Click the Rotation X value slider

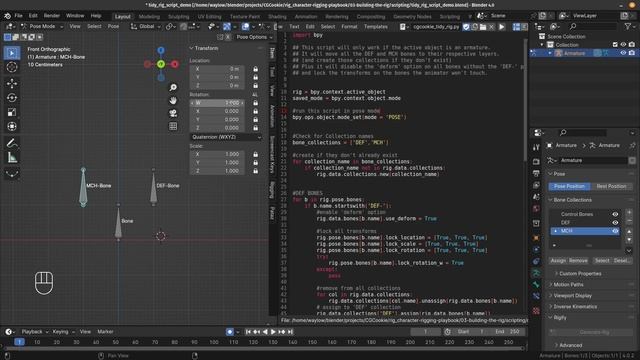click(x=217, y=111)
